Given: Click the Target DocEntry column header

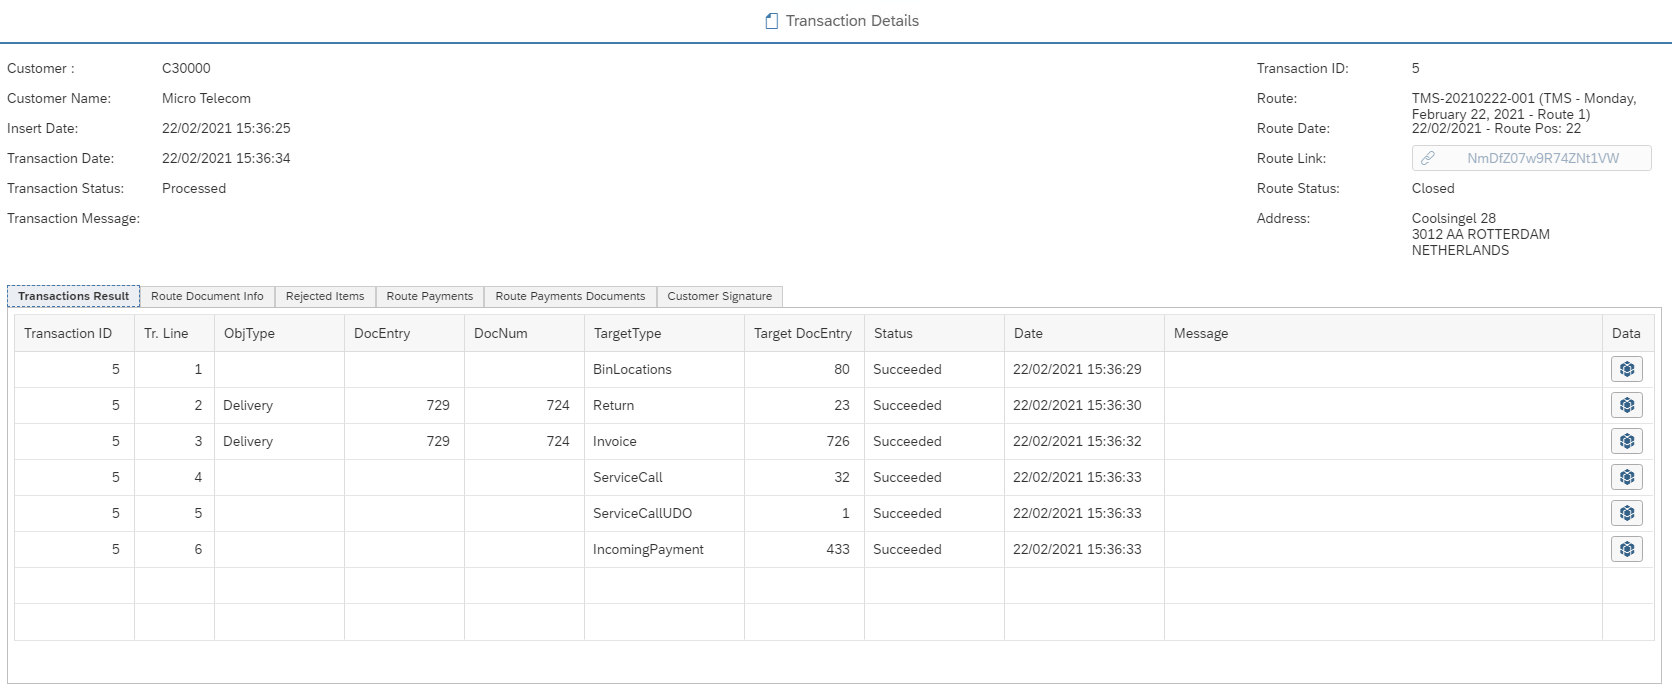Looking at the screenshot, I should (802, 333).
